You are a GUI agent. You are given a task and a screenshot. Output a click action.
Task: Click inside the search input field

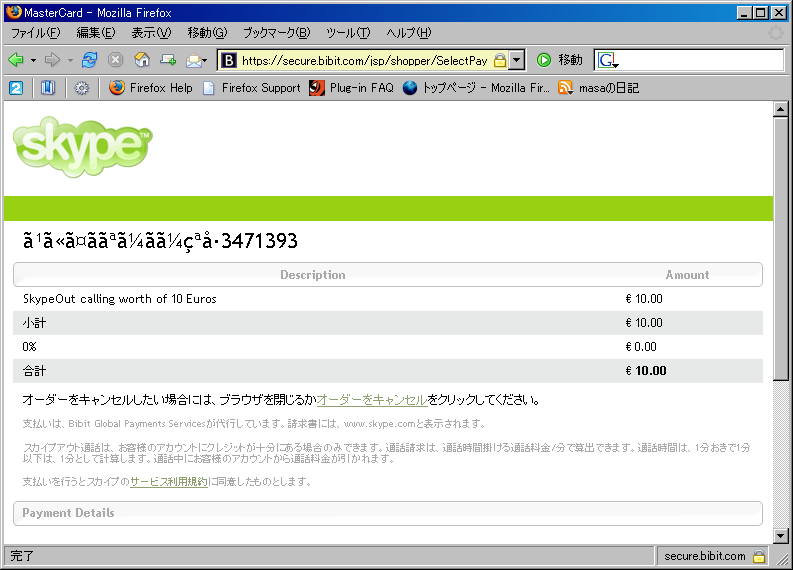[x=700, y=60]
